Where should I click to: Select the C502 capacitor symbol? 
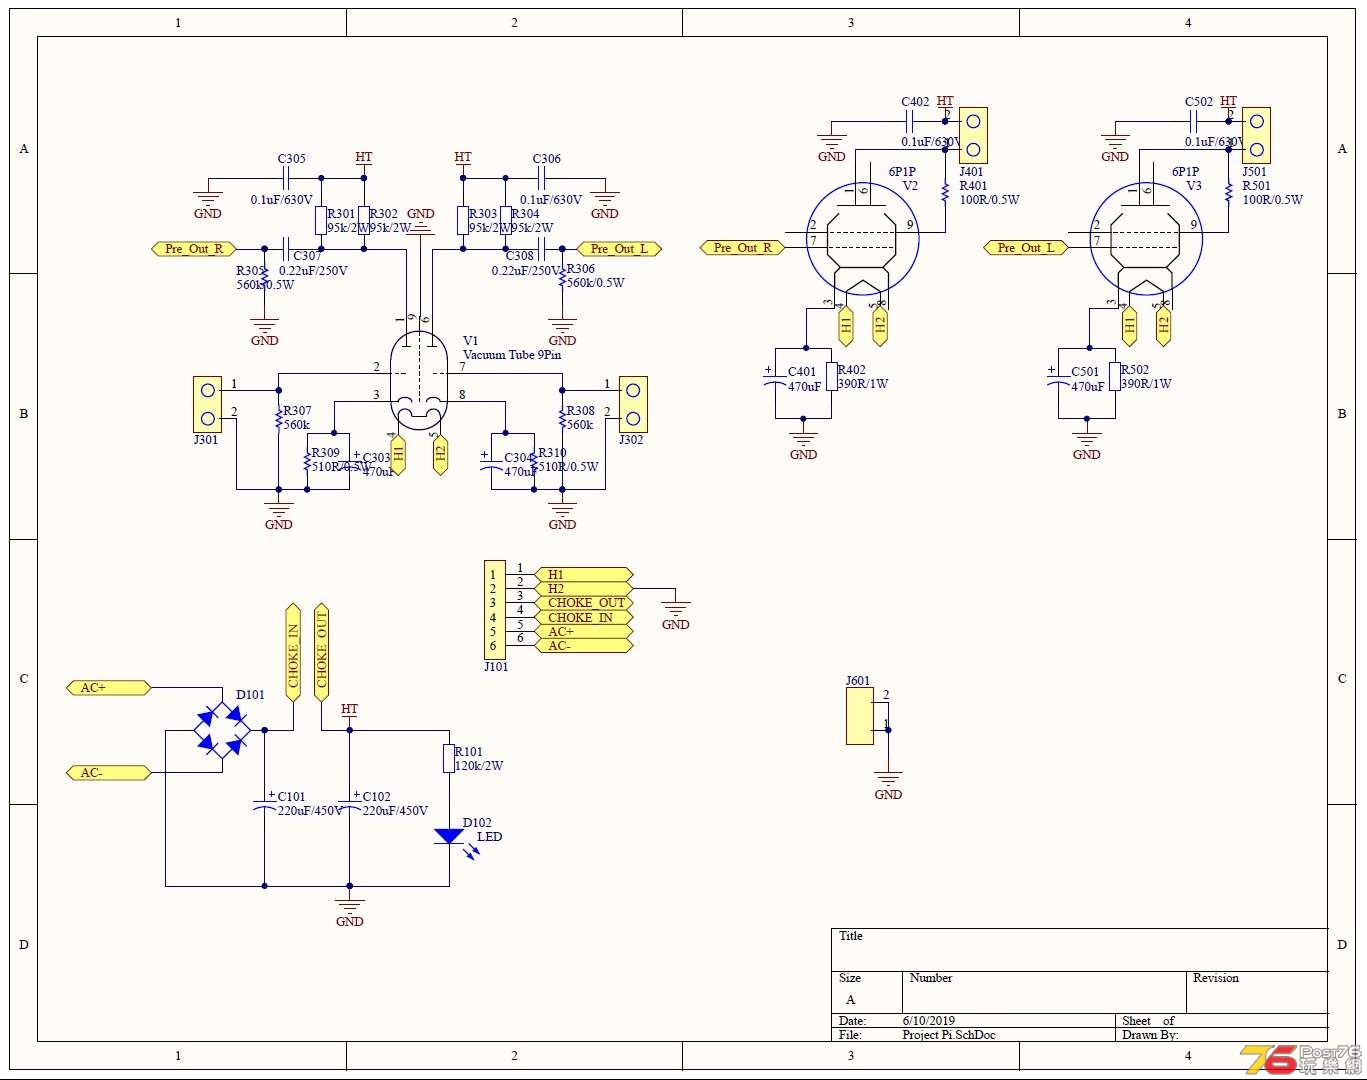point(1193,121)
